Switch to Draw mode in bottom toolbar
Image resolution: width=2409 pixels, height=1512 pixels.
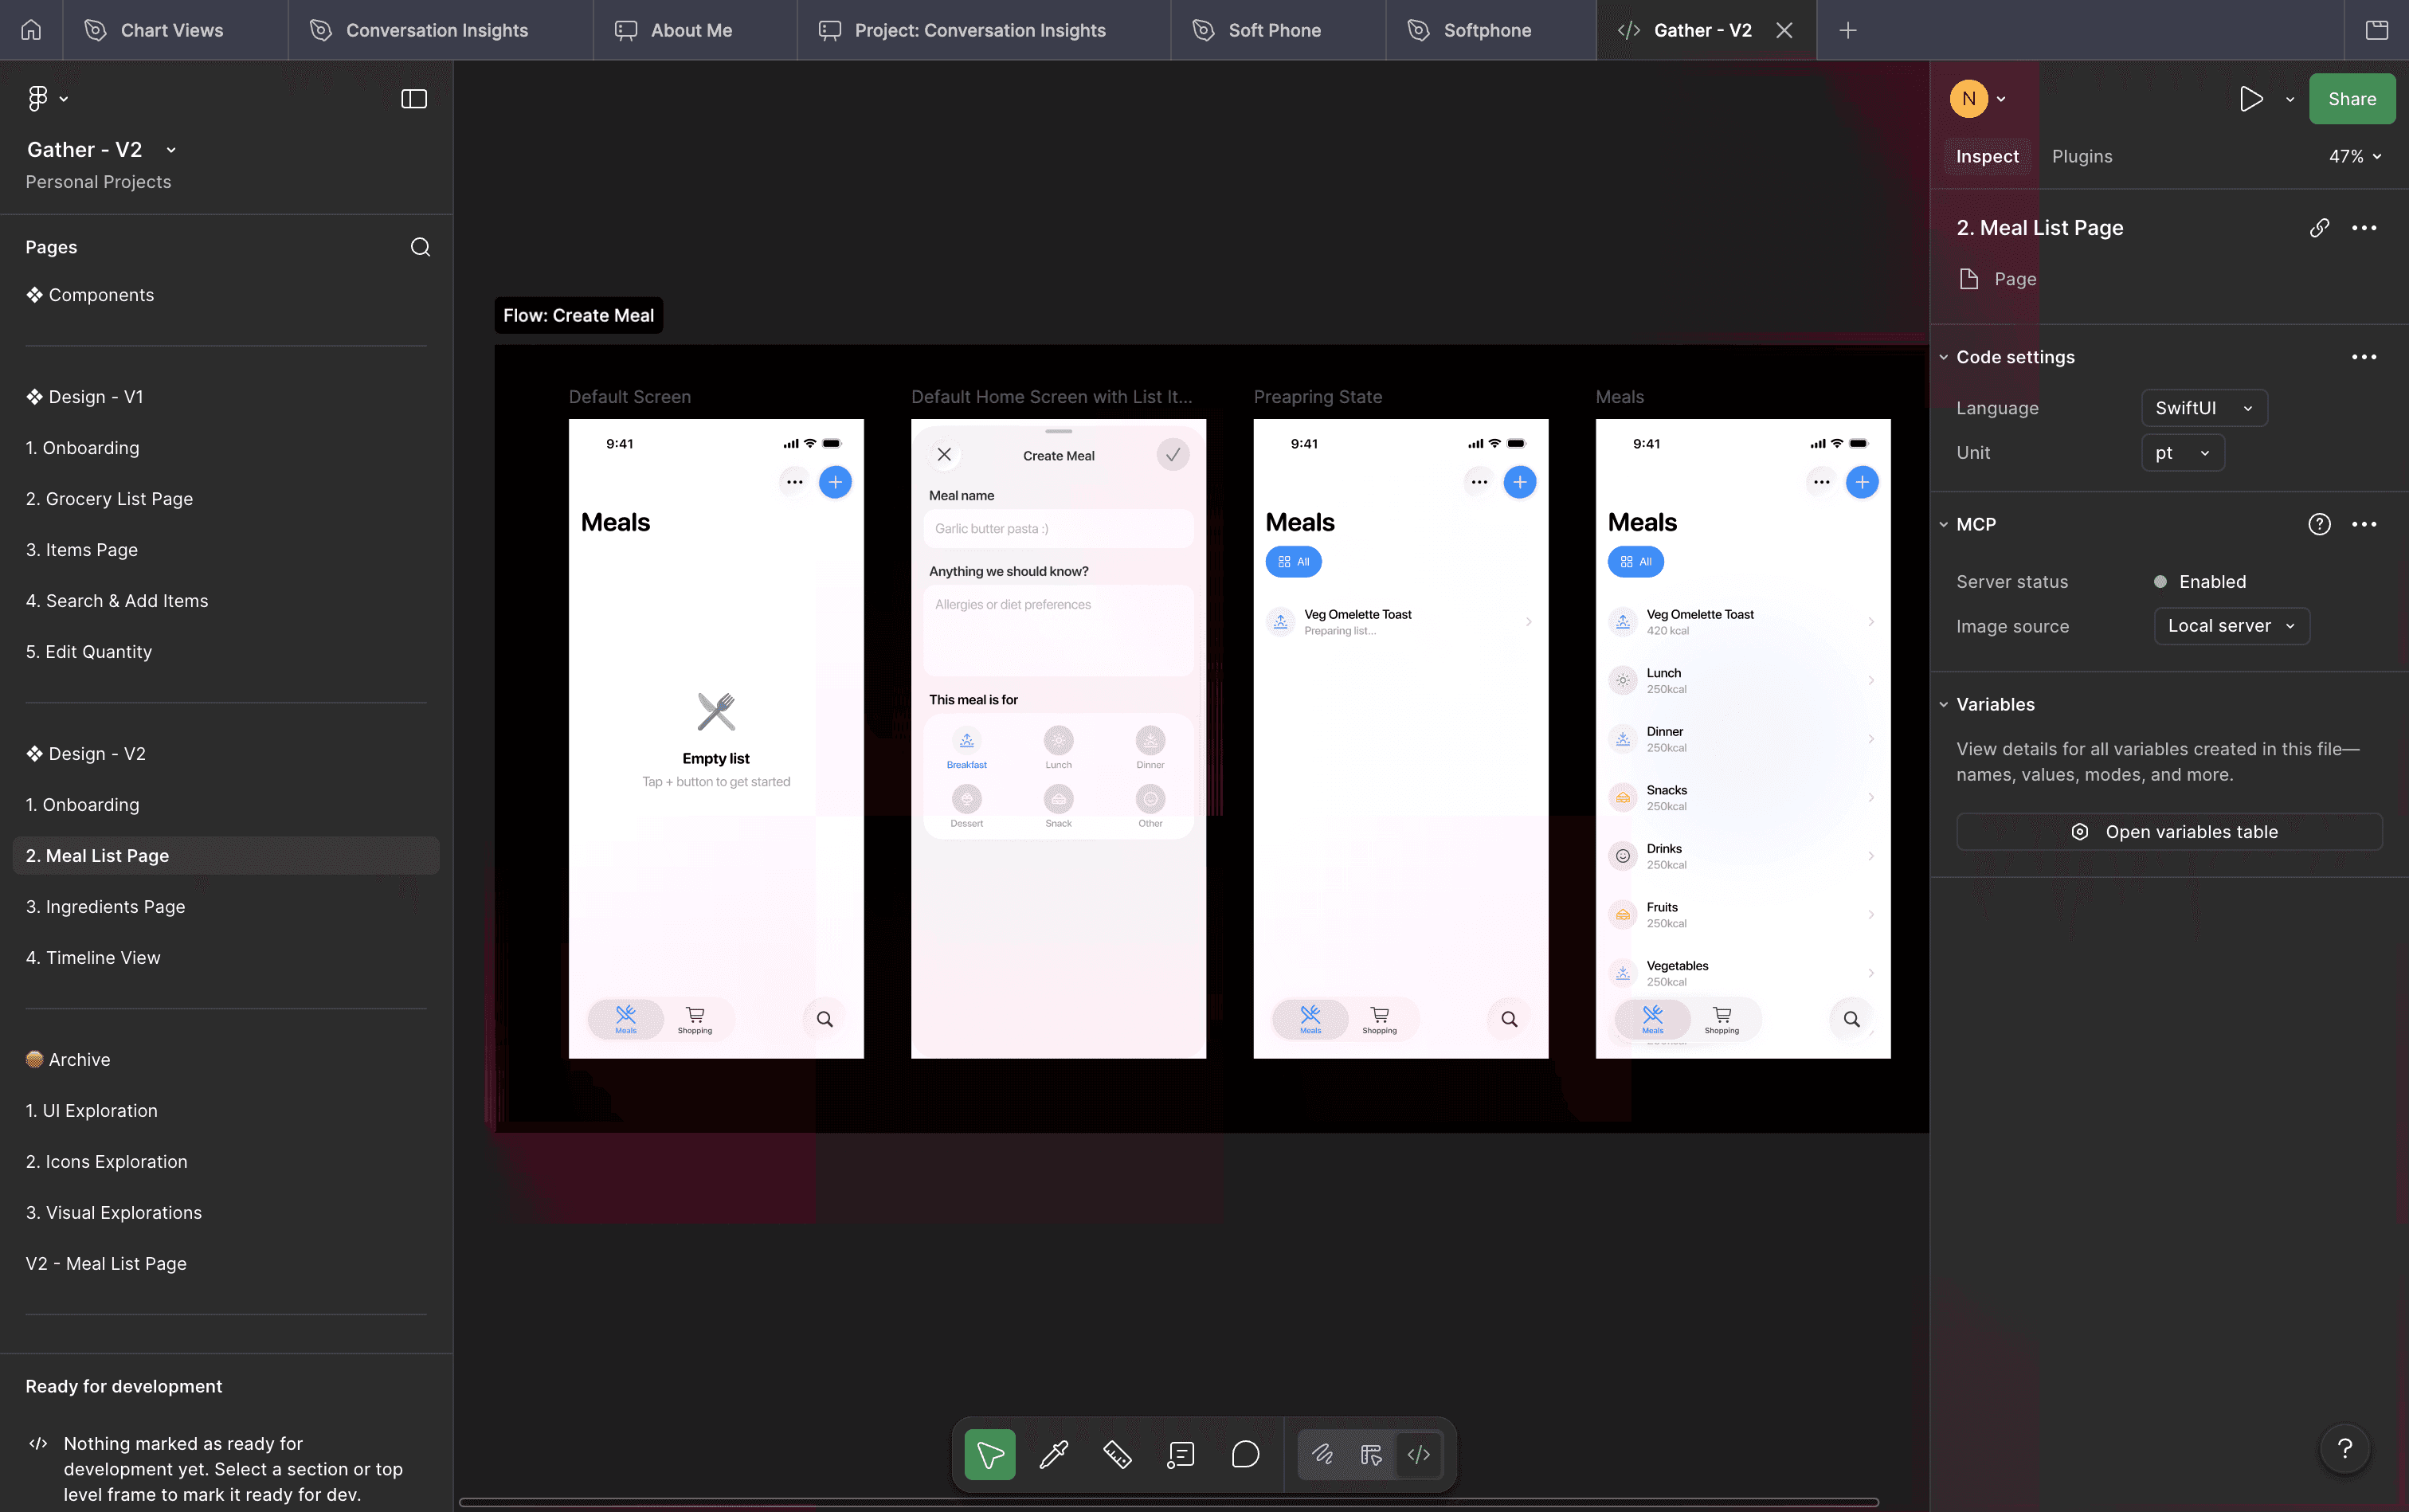tap(1322, 1454)
